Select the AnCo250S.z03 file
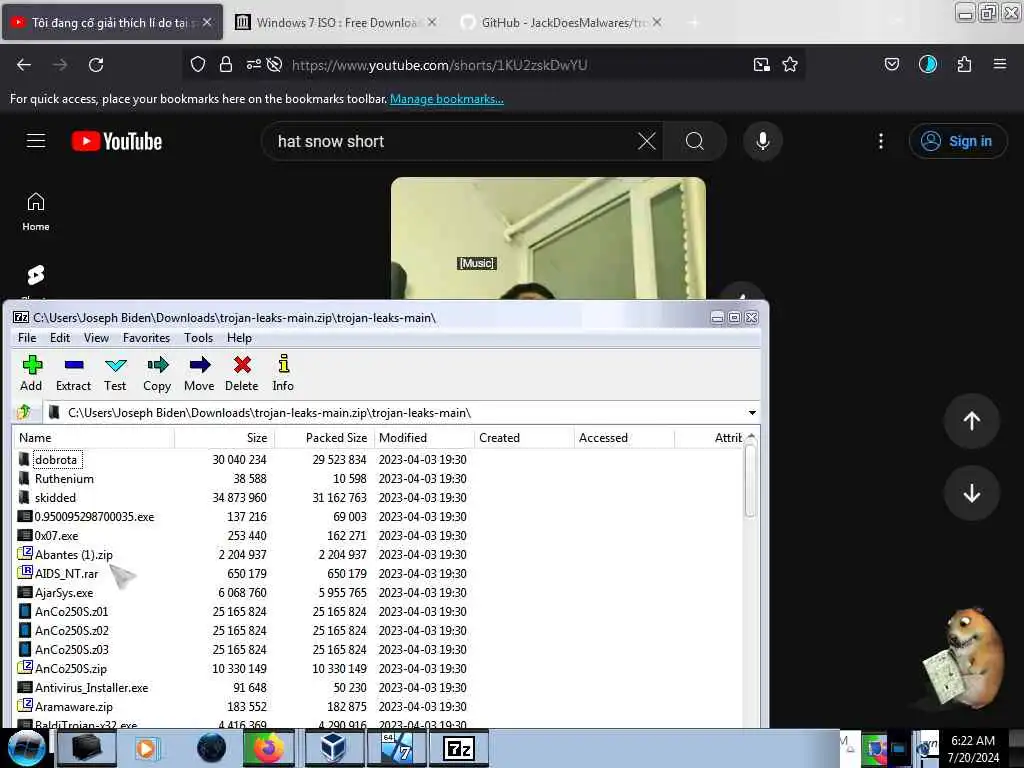1024x768 pixels. (x=72, y=649)
